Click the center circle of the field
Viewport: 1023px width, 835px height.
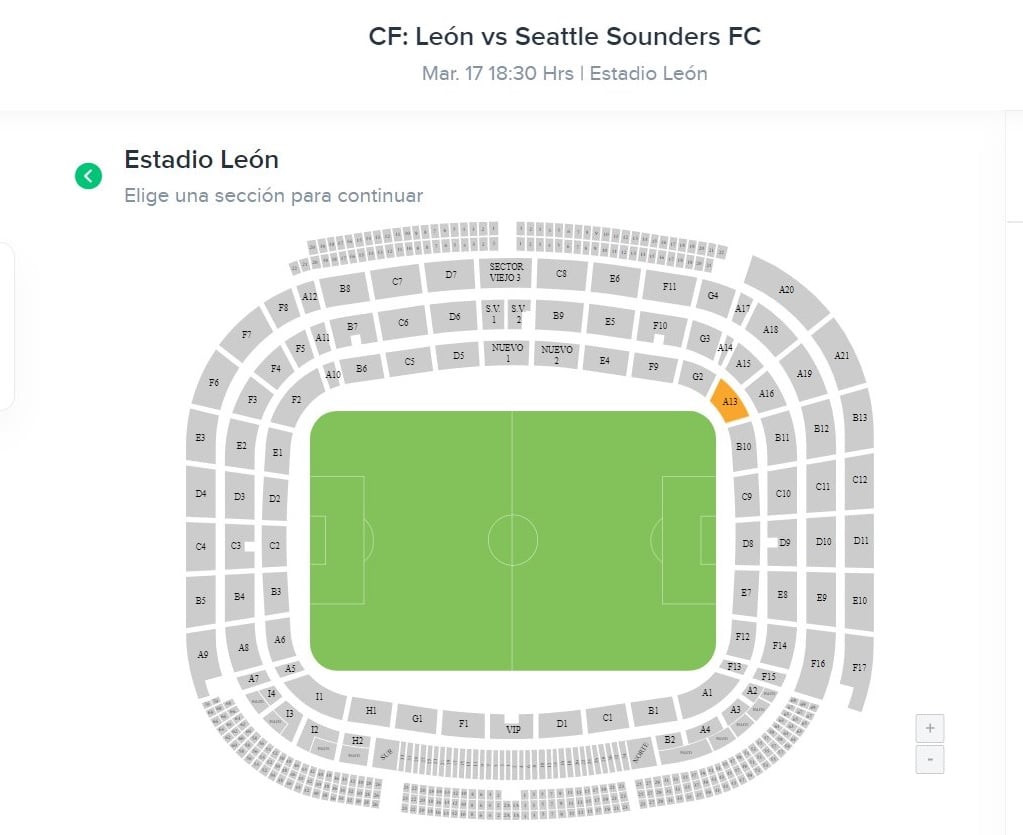pyautogui.click(x=513, y=540)
